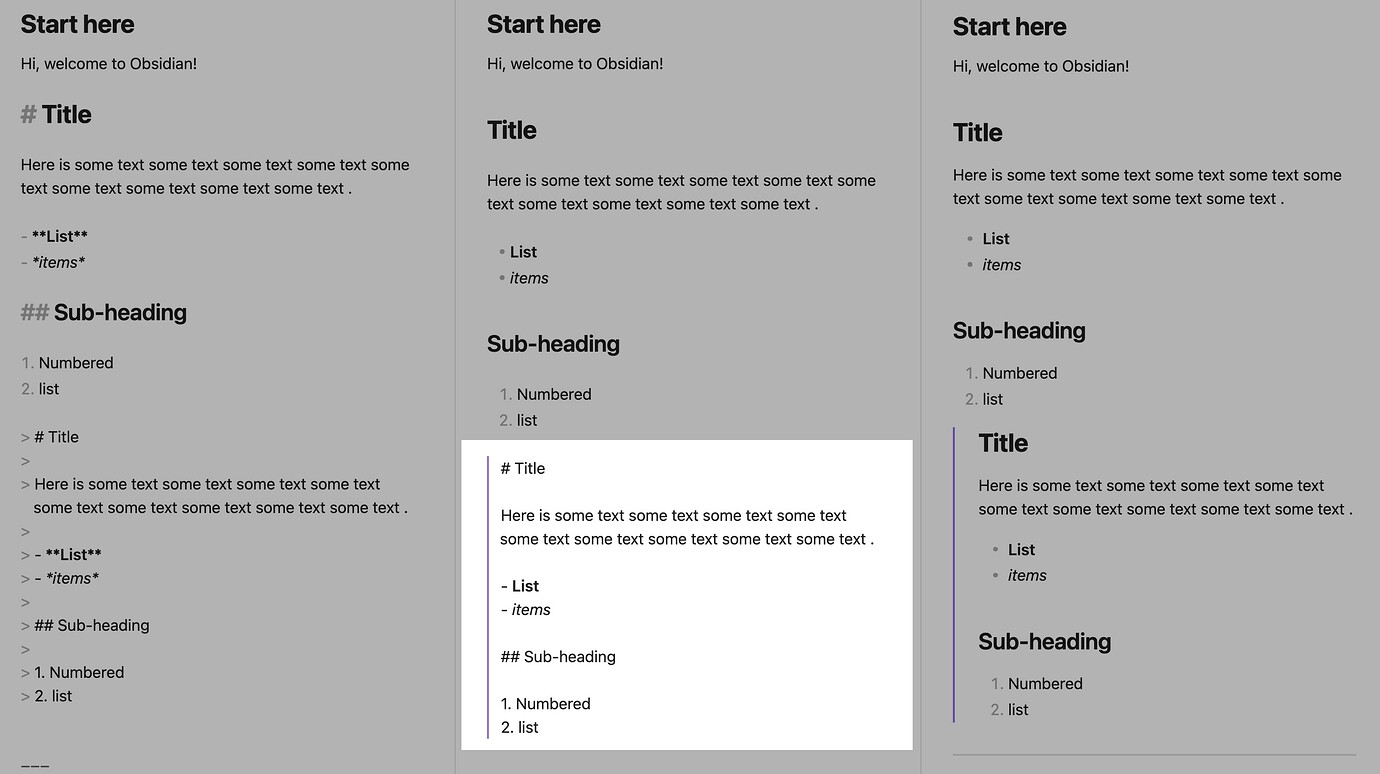Click the Start here heading in right pane

(x=1009, y=27)
